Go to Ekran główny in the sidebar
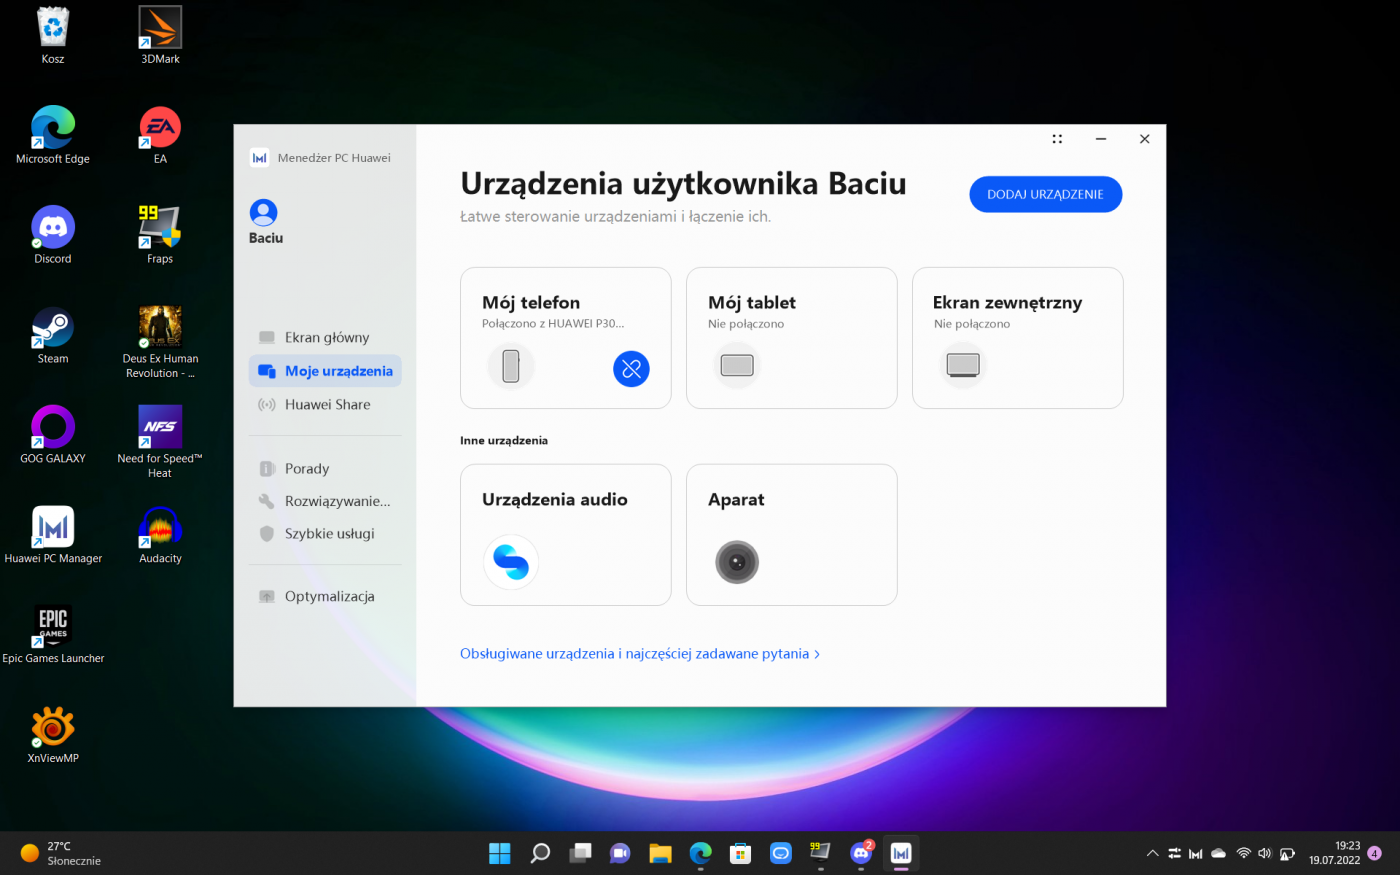The height and width of the screenshot is (875, 1400). 326,338
